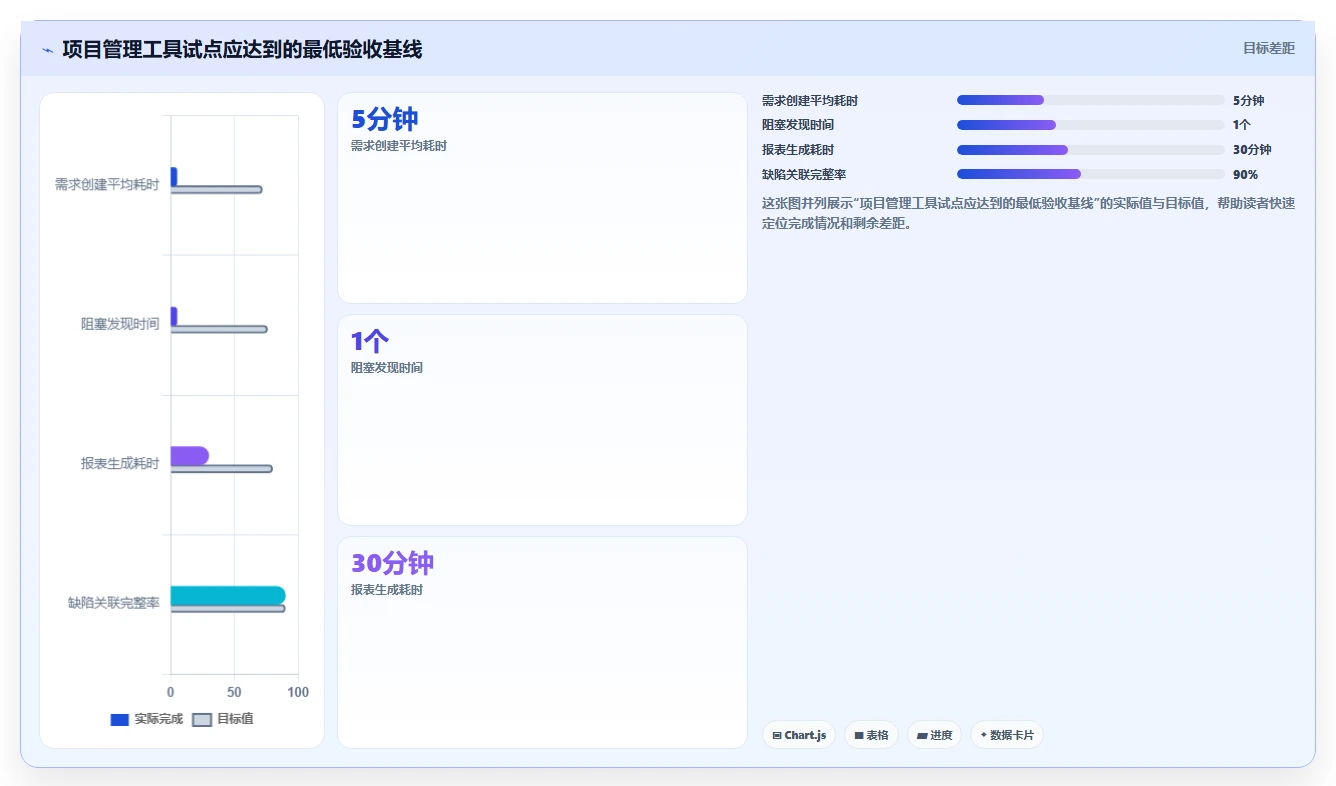Viewport: 1336px width, 786px height.
Task: Click the 缺陷关联完整率 chart axis label
Action: click(114, 603)
